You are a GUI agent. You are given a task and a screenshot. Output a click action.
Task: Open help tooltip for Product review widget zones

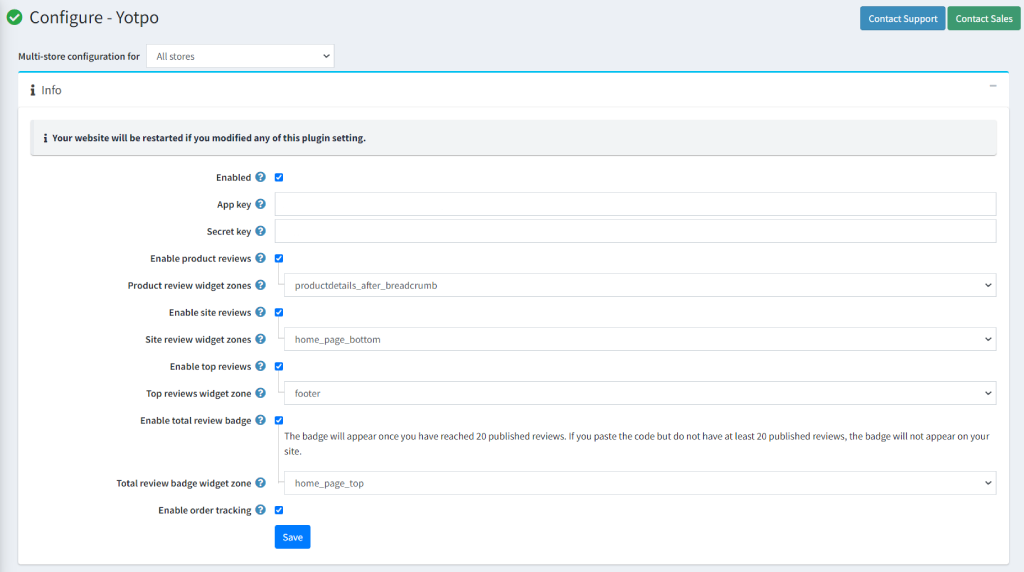click(x=261, y=285)
